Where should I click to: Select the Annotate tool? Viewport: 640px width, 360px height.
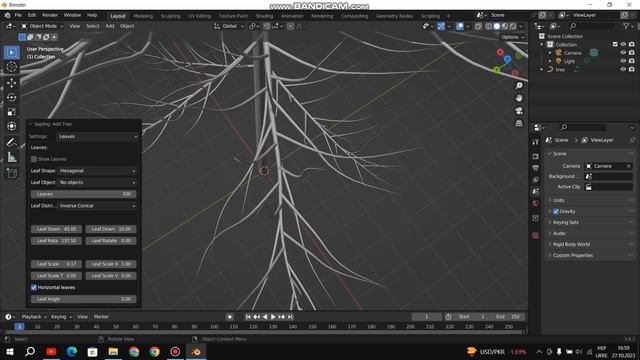[x=11, y=142]
